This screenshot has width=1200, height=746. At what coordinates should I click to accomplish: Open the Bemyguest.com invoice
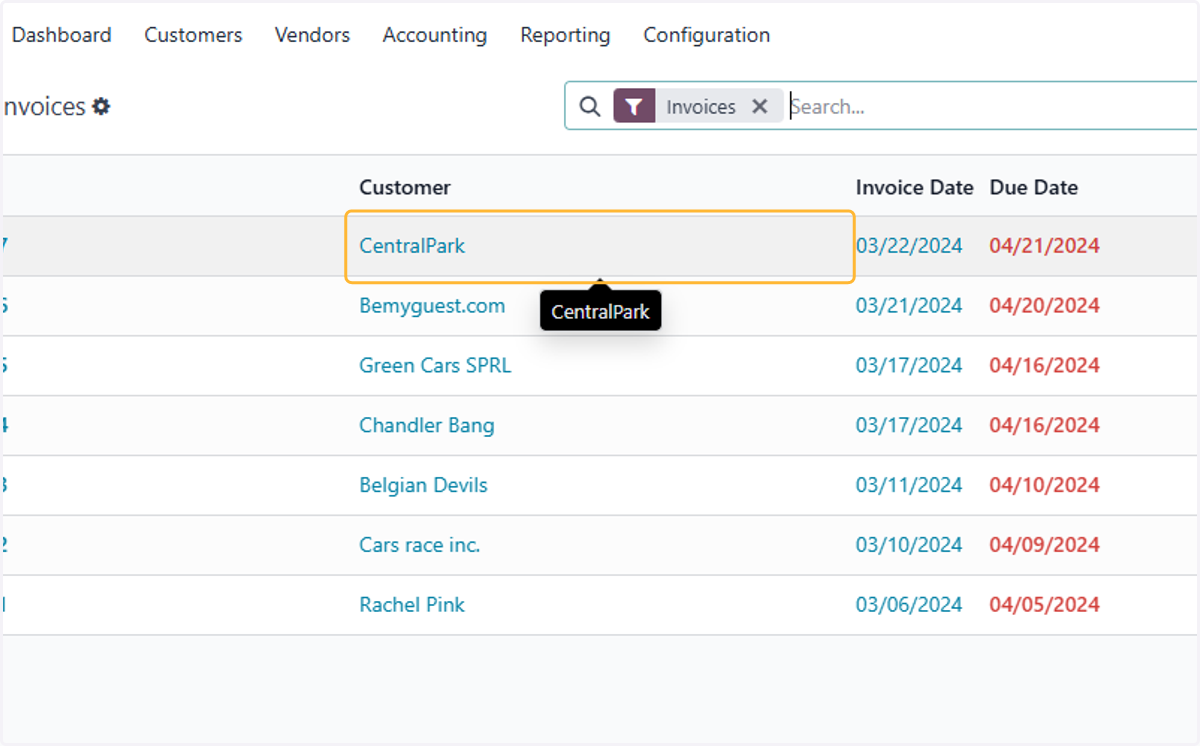[x=432, y=305]
